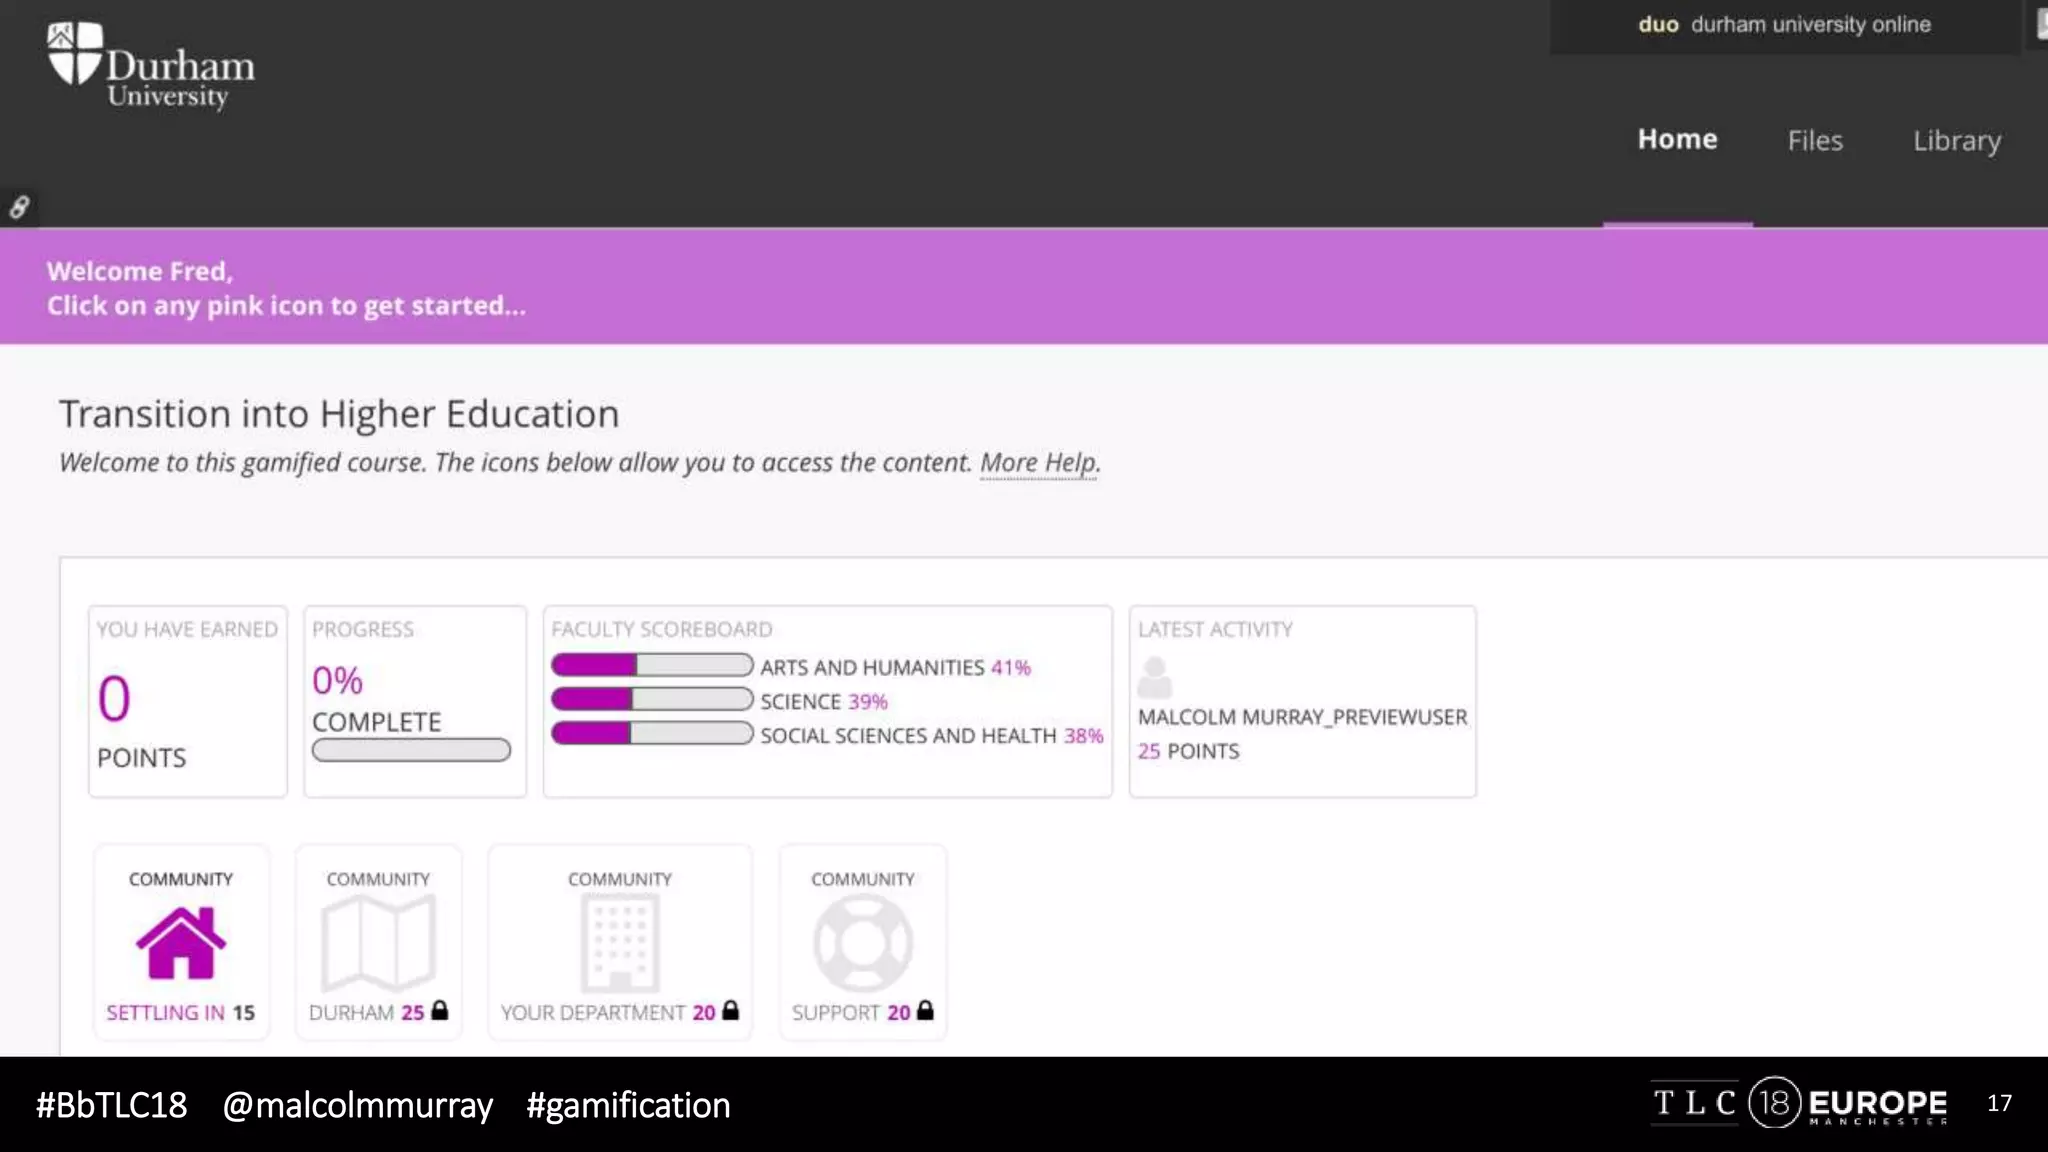Click the Social Sciences and Health score bar
Viewport: 2048px width, 1152px height.
(x=652, y=734)
